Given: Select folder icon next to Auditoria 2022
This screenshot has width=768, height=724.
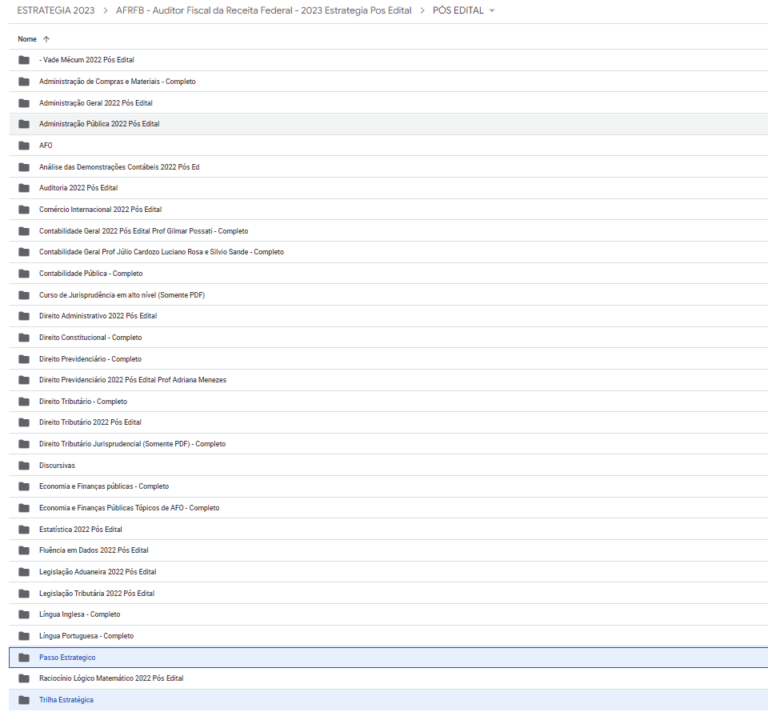Looking at the screenshot, I should 24,188.
